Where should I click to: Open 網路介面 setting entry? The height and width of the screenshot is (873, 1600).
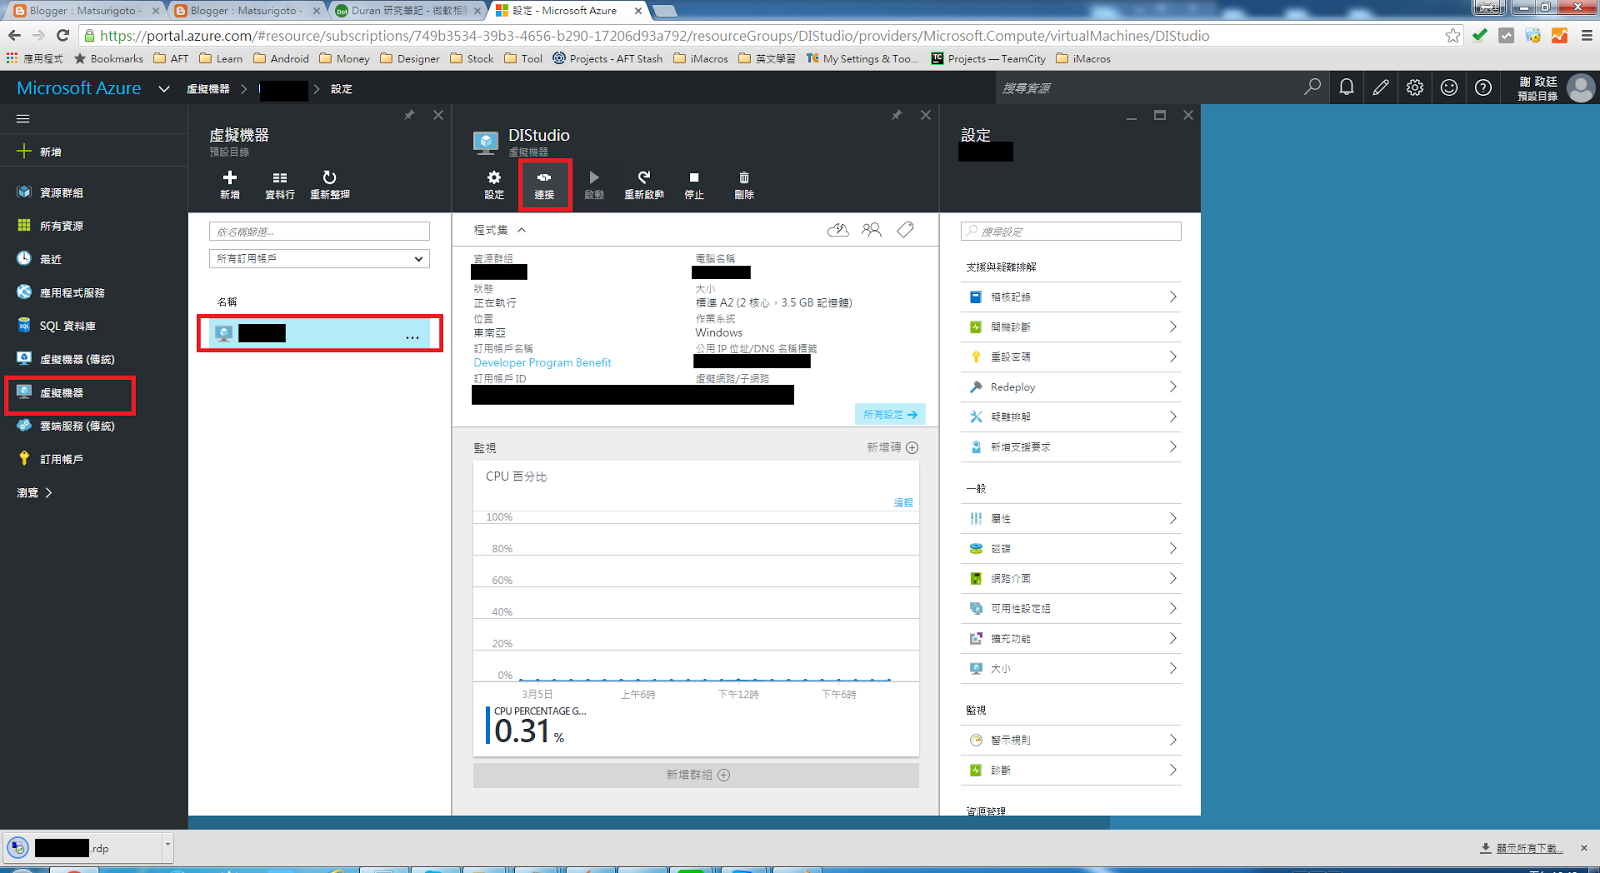pyautogui.click(x=1071, y=578)
